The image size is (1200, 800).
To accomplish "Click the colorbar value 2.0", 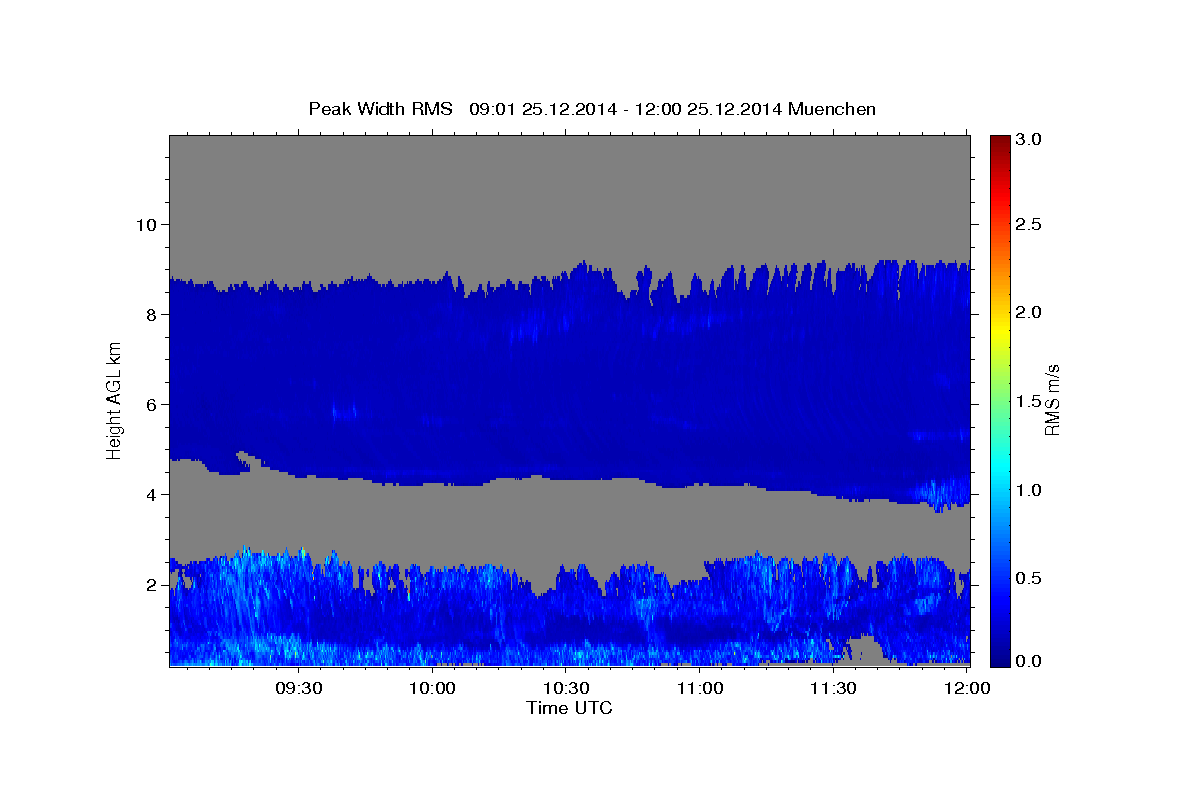I will [x=1030, y=312].
